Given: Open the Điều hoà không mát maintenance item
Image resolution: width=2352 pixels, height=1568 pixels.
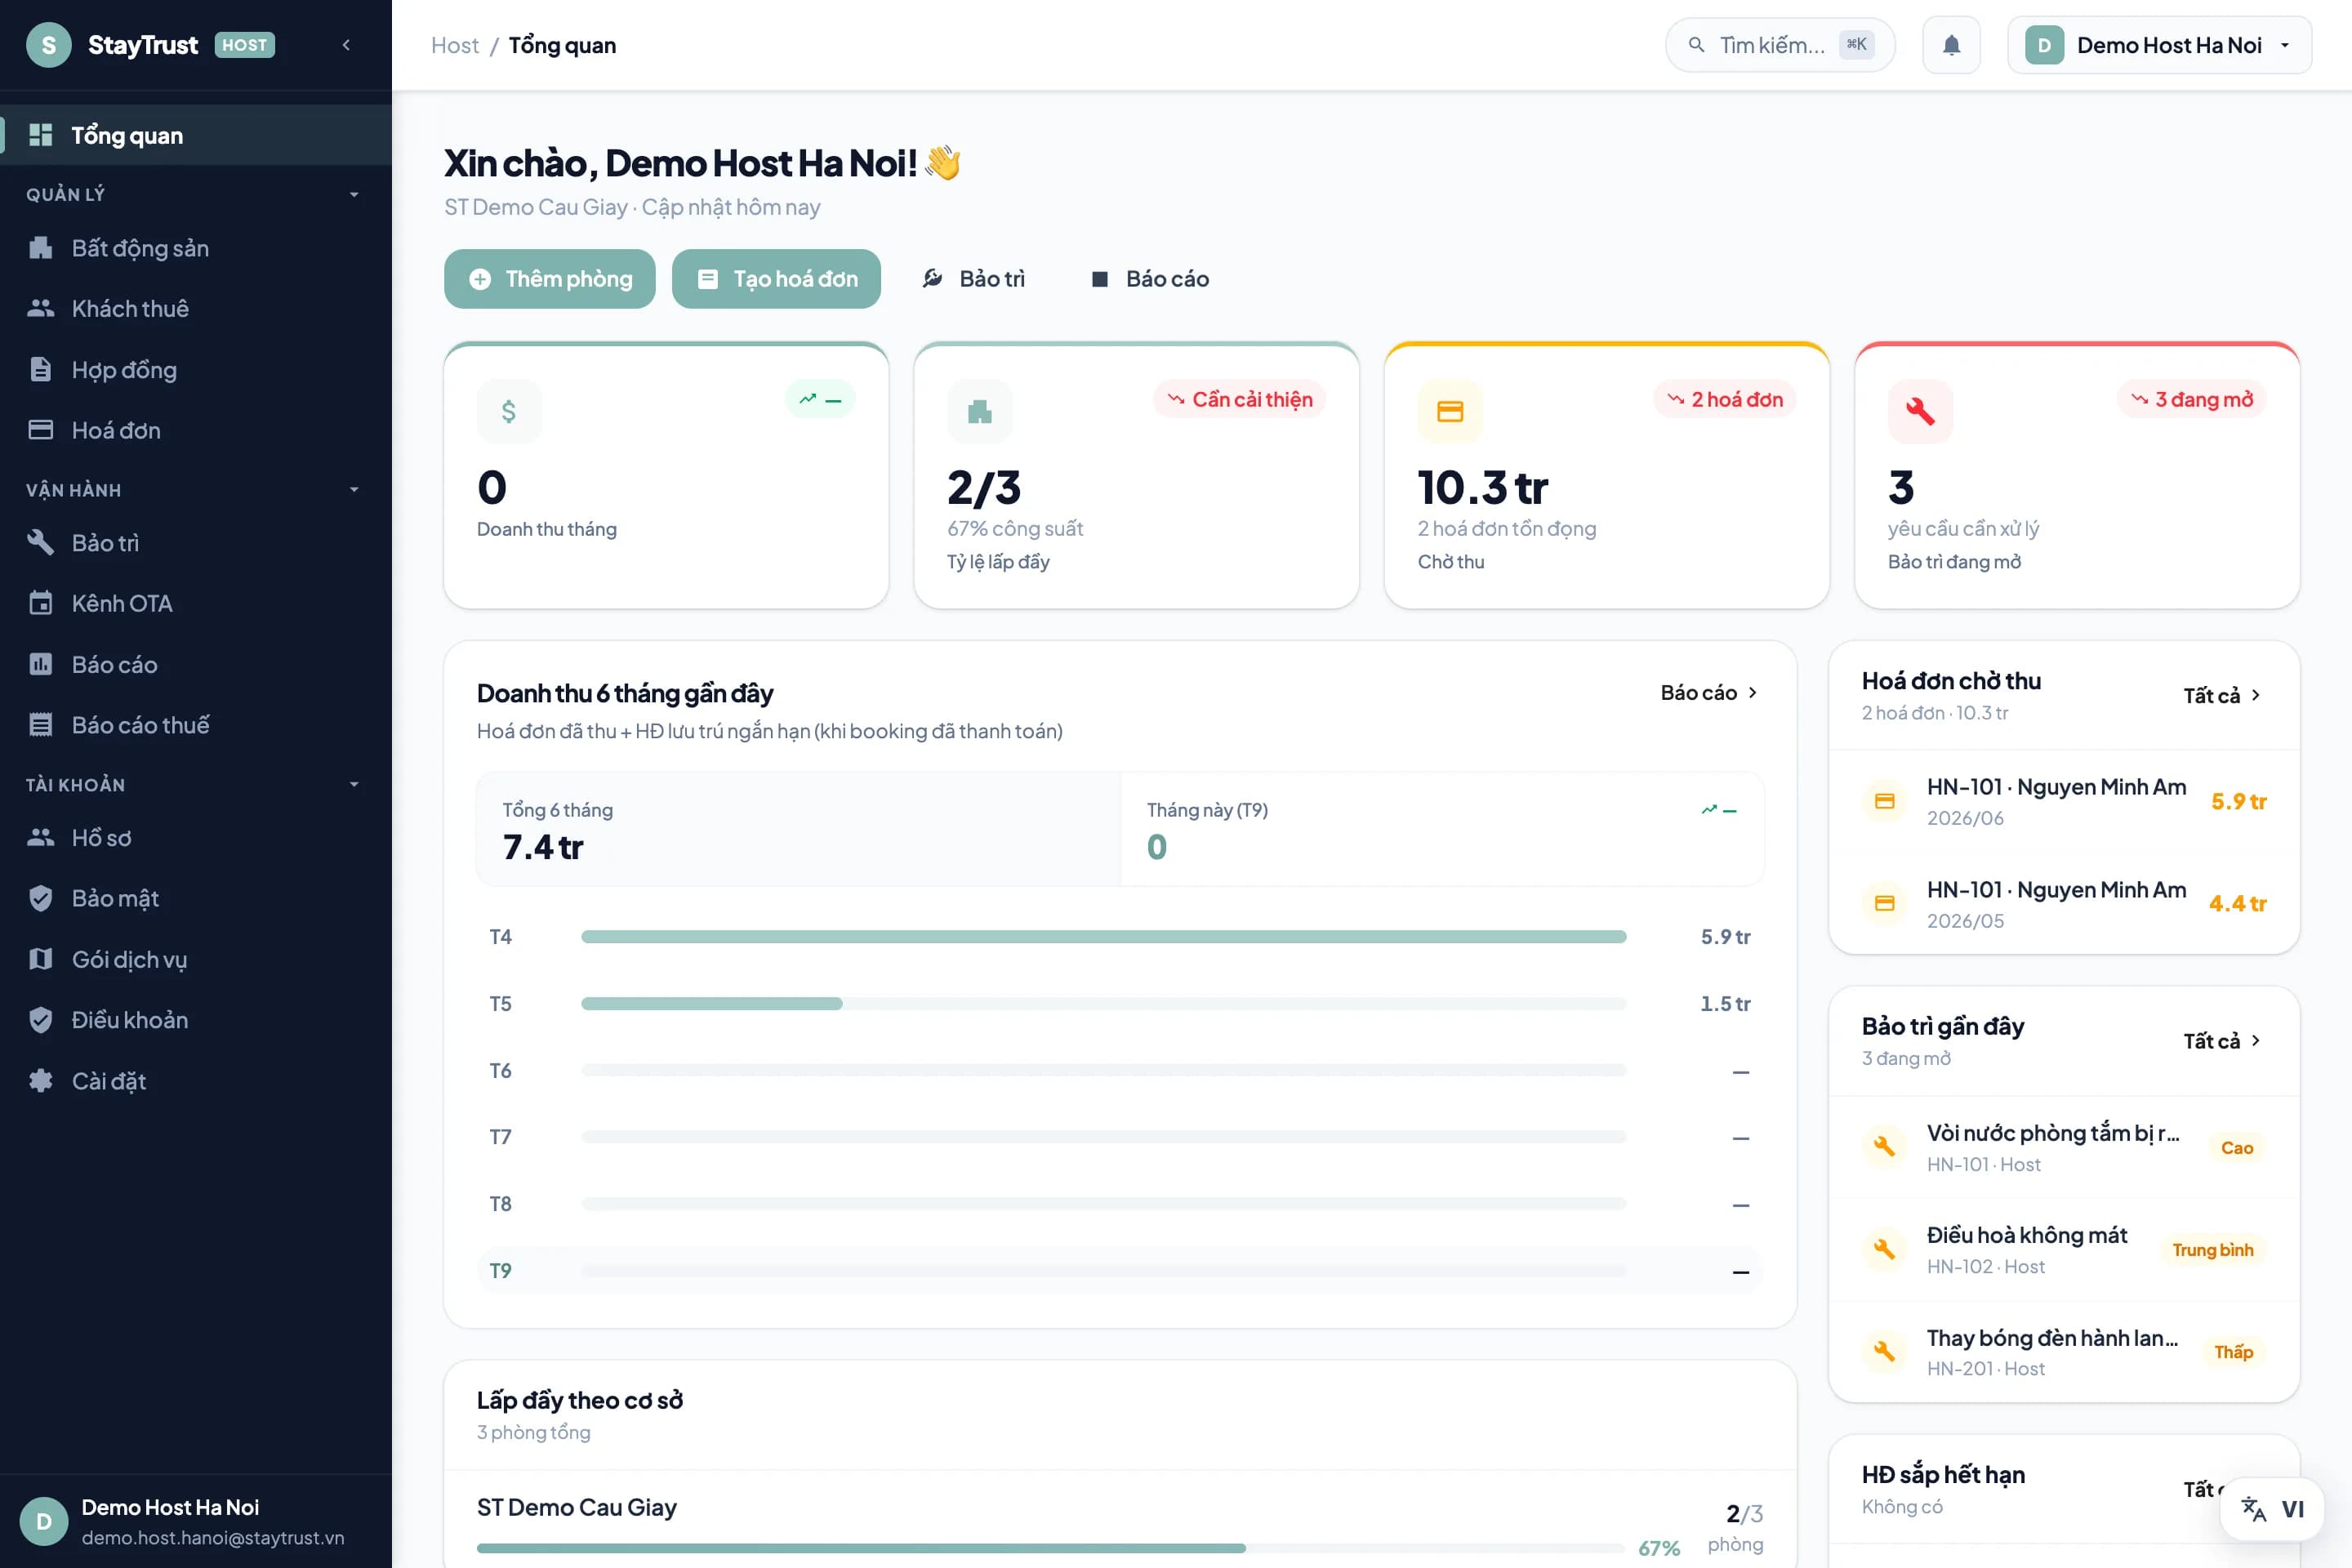Looking at the screenshot, I should (2064, 1250).
